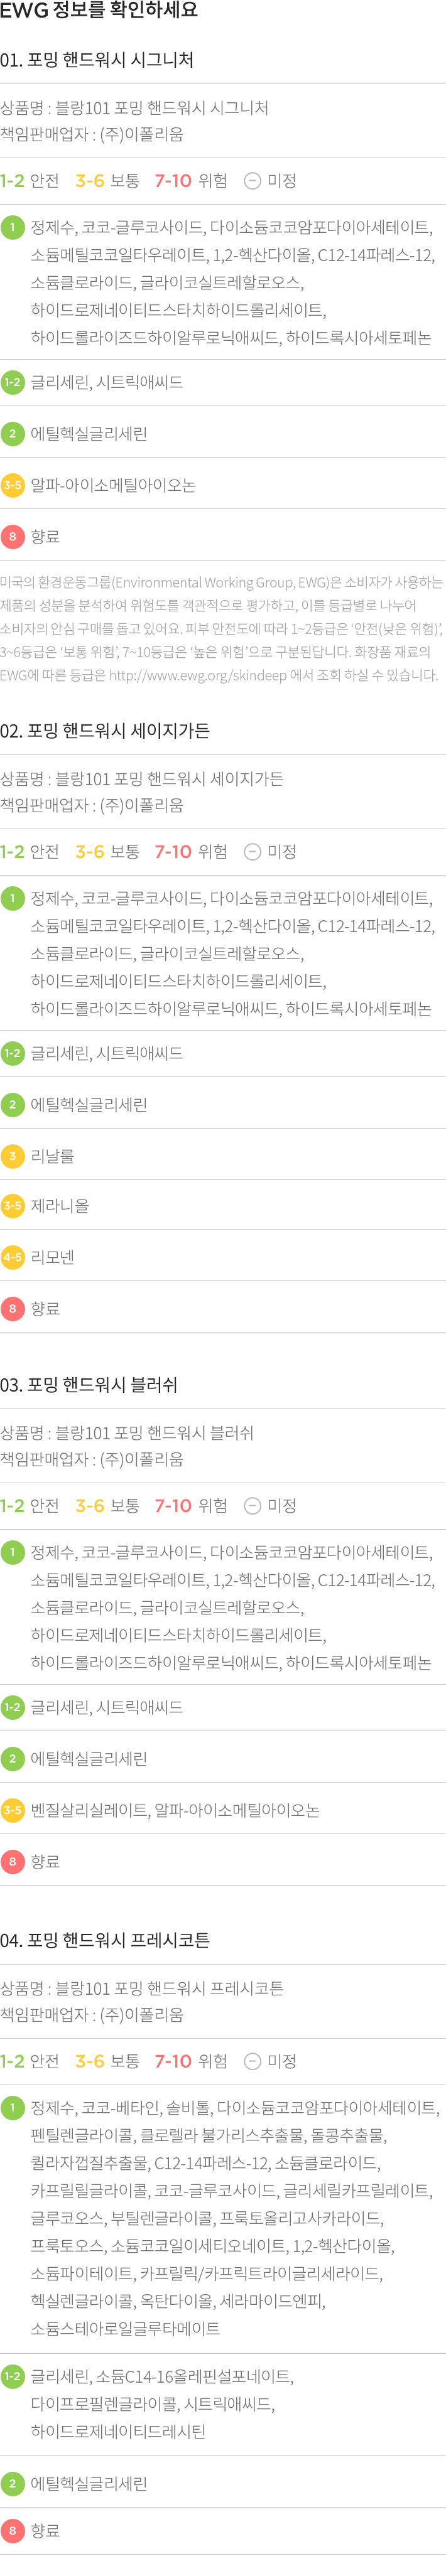Viewport: 446px width, 2576px height.
Task: Click the 3-6 보통 legend in 시그니처 section
Action: click(x=107, y=181)
